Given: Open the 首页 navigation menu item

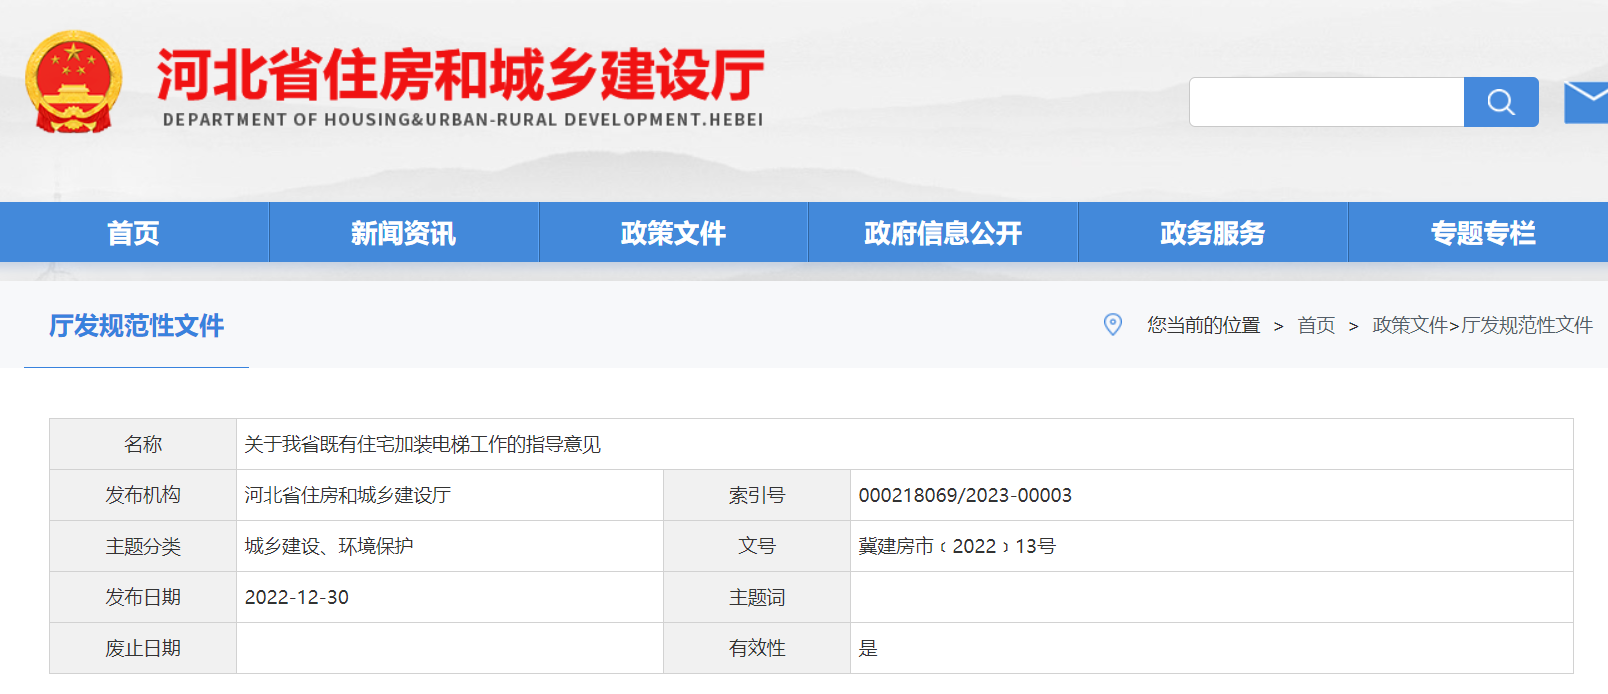Looking at the screenshot, I should [133, 233].
